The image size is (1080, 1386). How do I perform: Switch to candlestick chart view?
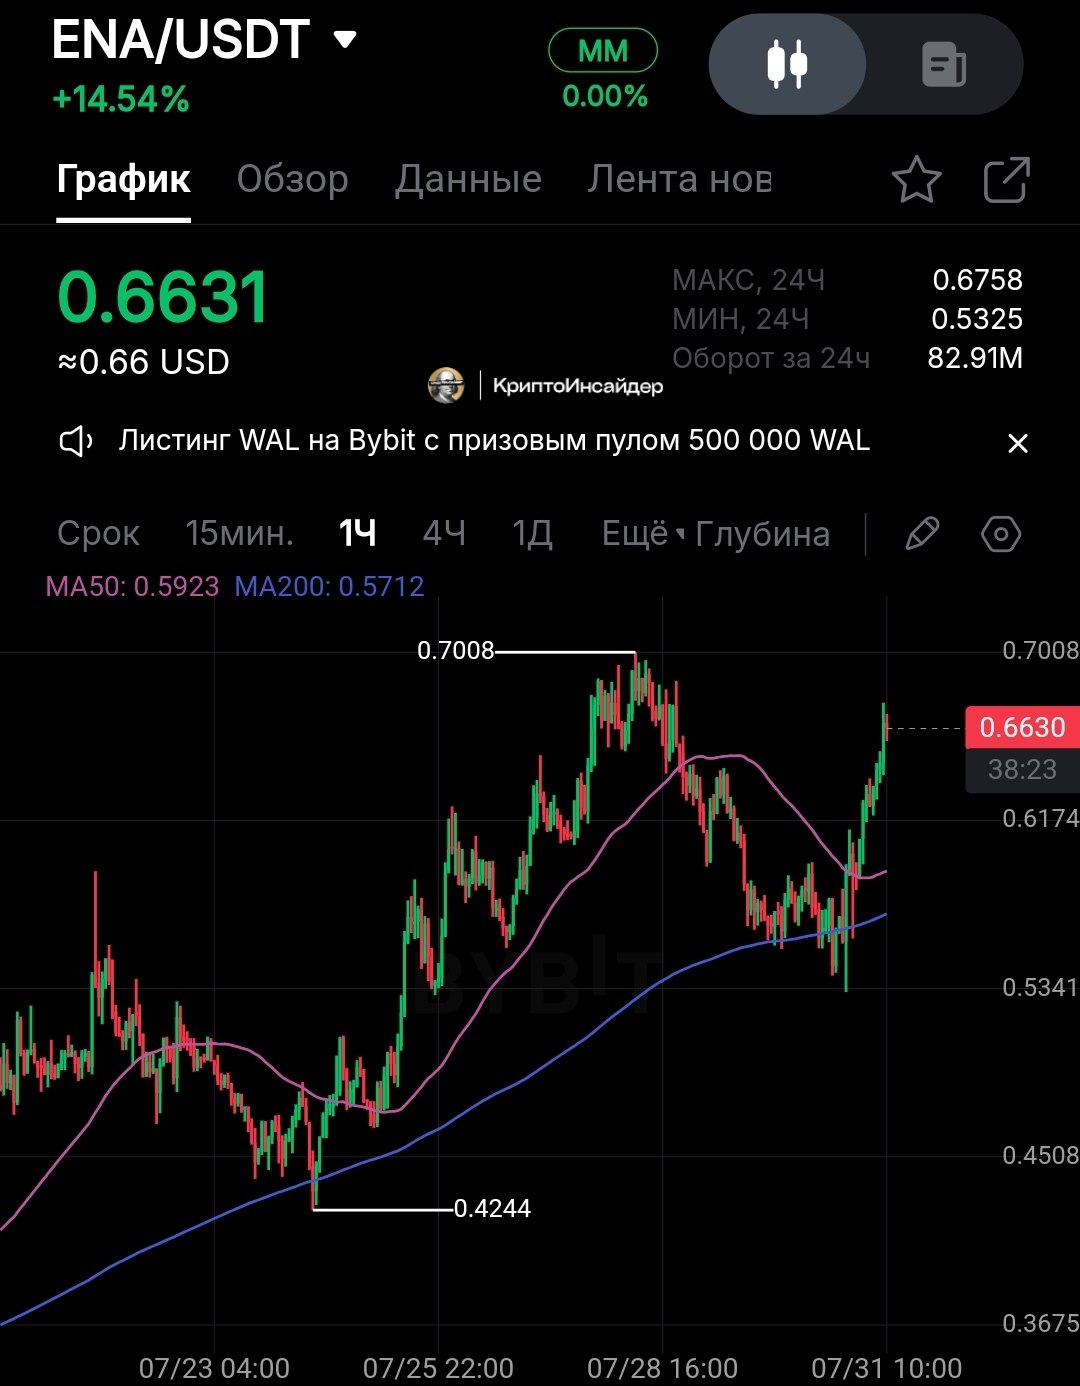click(x=787, y=64)
